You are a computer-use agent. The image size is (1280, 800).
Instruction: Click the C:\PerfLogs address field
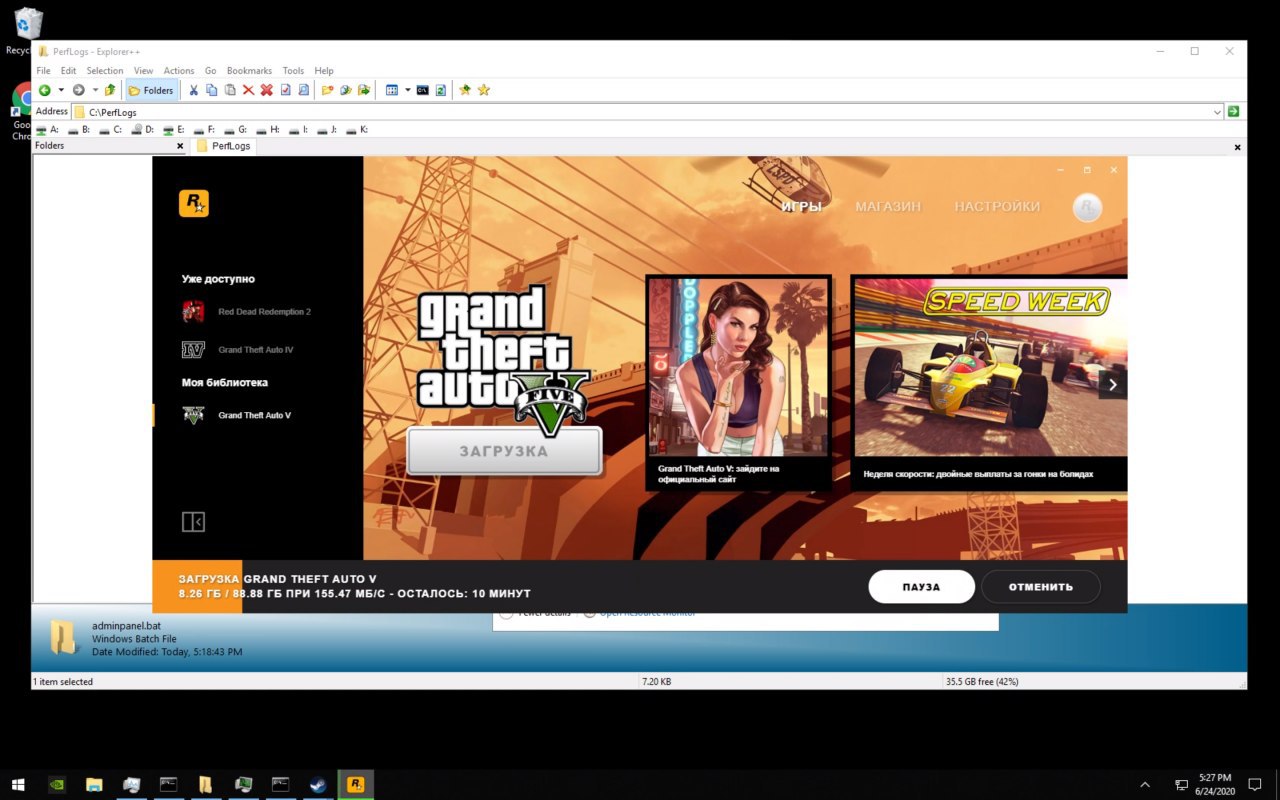pyautogui.click(x=647, y=112)
